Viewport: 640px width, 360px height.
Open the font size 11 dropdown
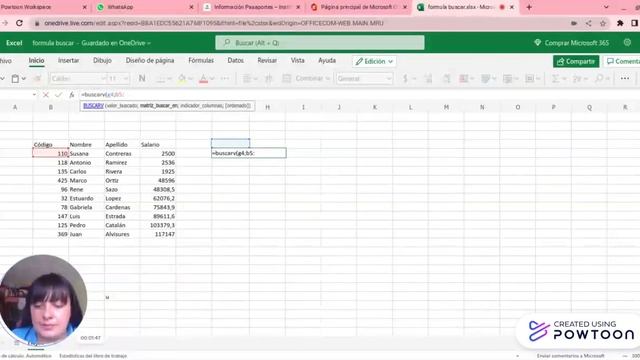(126, 78)
